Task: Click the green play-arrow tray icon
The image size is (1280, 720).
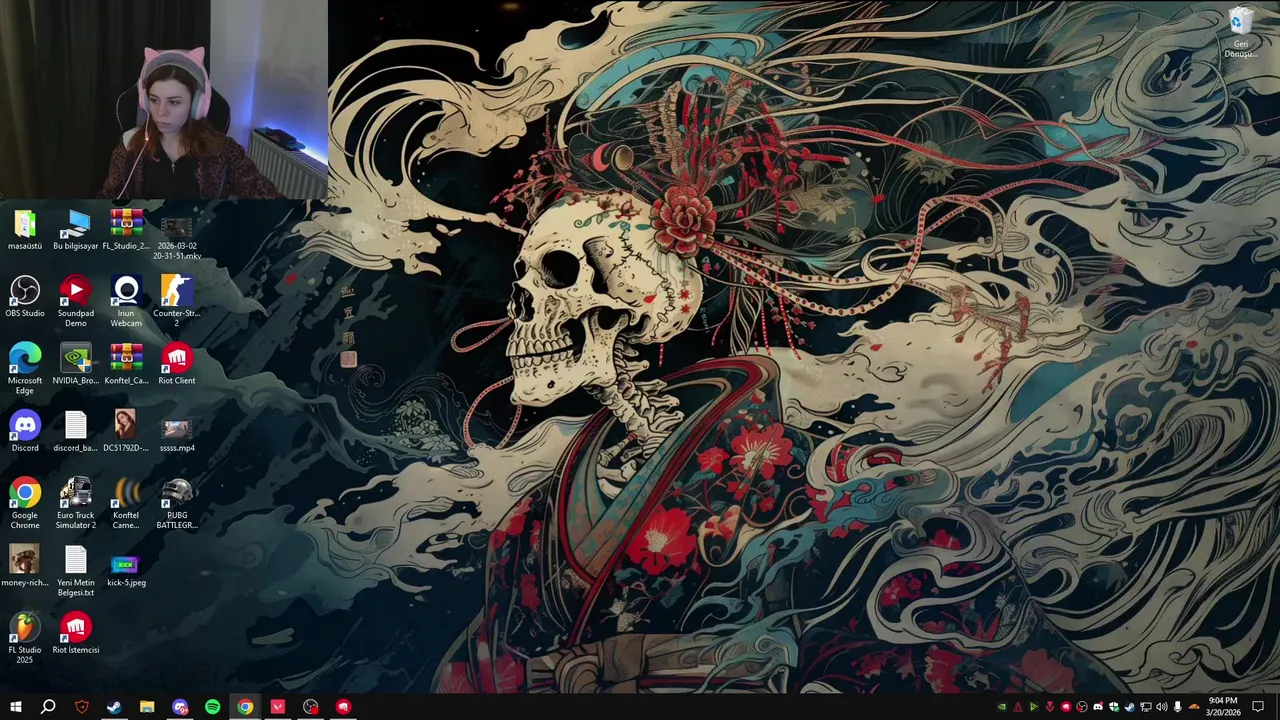Action: tap(1034, 707)
